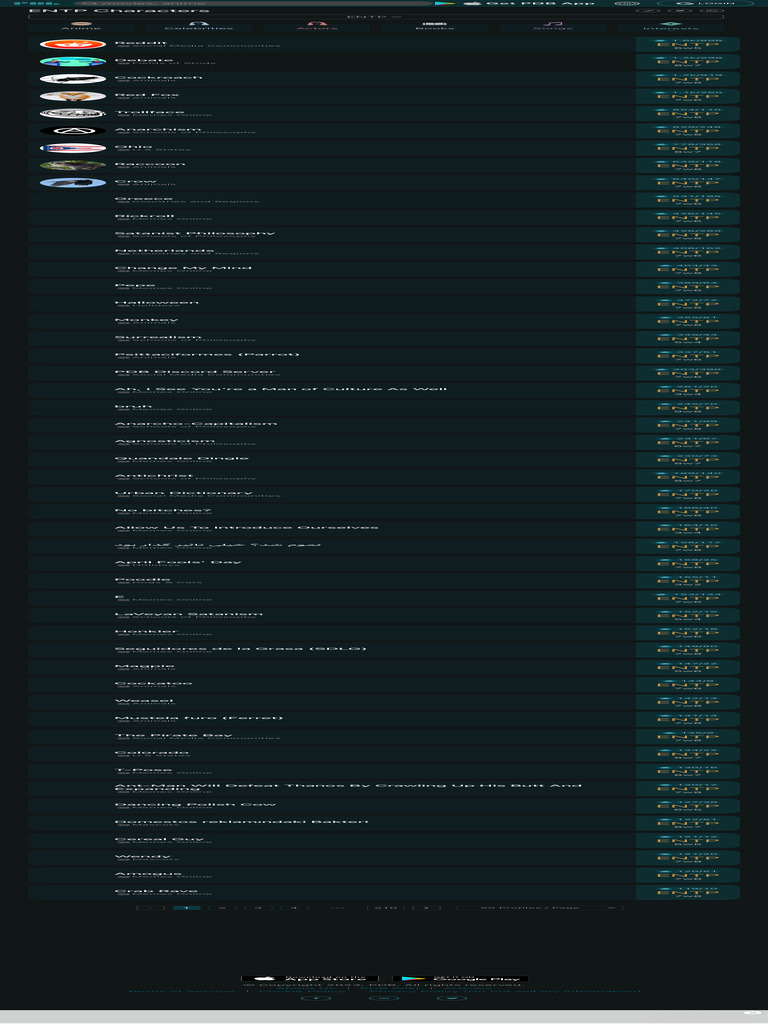Viewport: 768px width, 1024px height.
Task: Click the Download on the App Store badge
Action: 310,978
